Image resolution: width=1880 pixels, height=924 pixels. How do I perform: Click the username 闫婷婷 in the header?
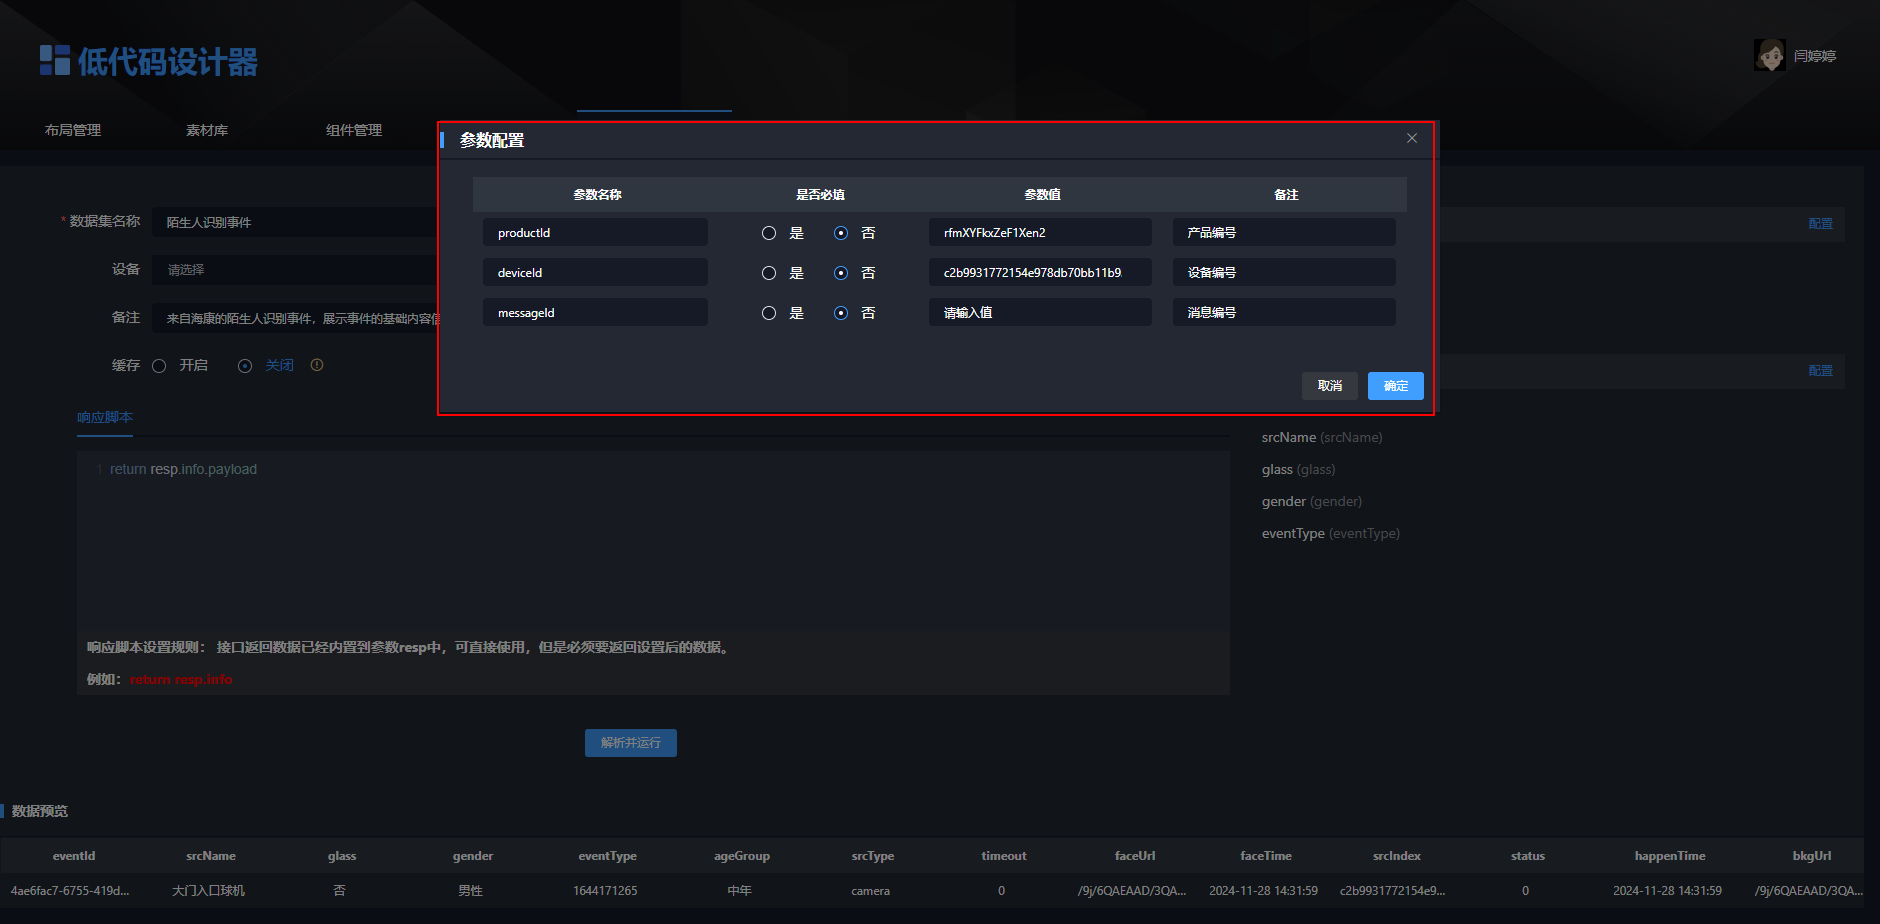[1814, 56]
